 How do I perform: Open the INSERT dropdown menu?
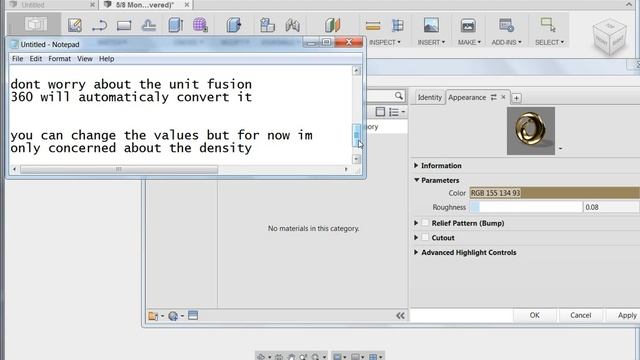431,42
